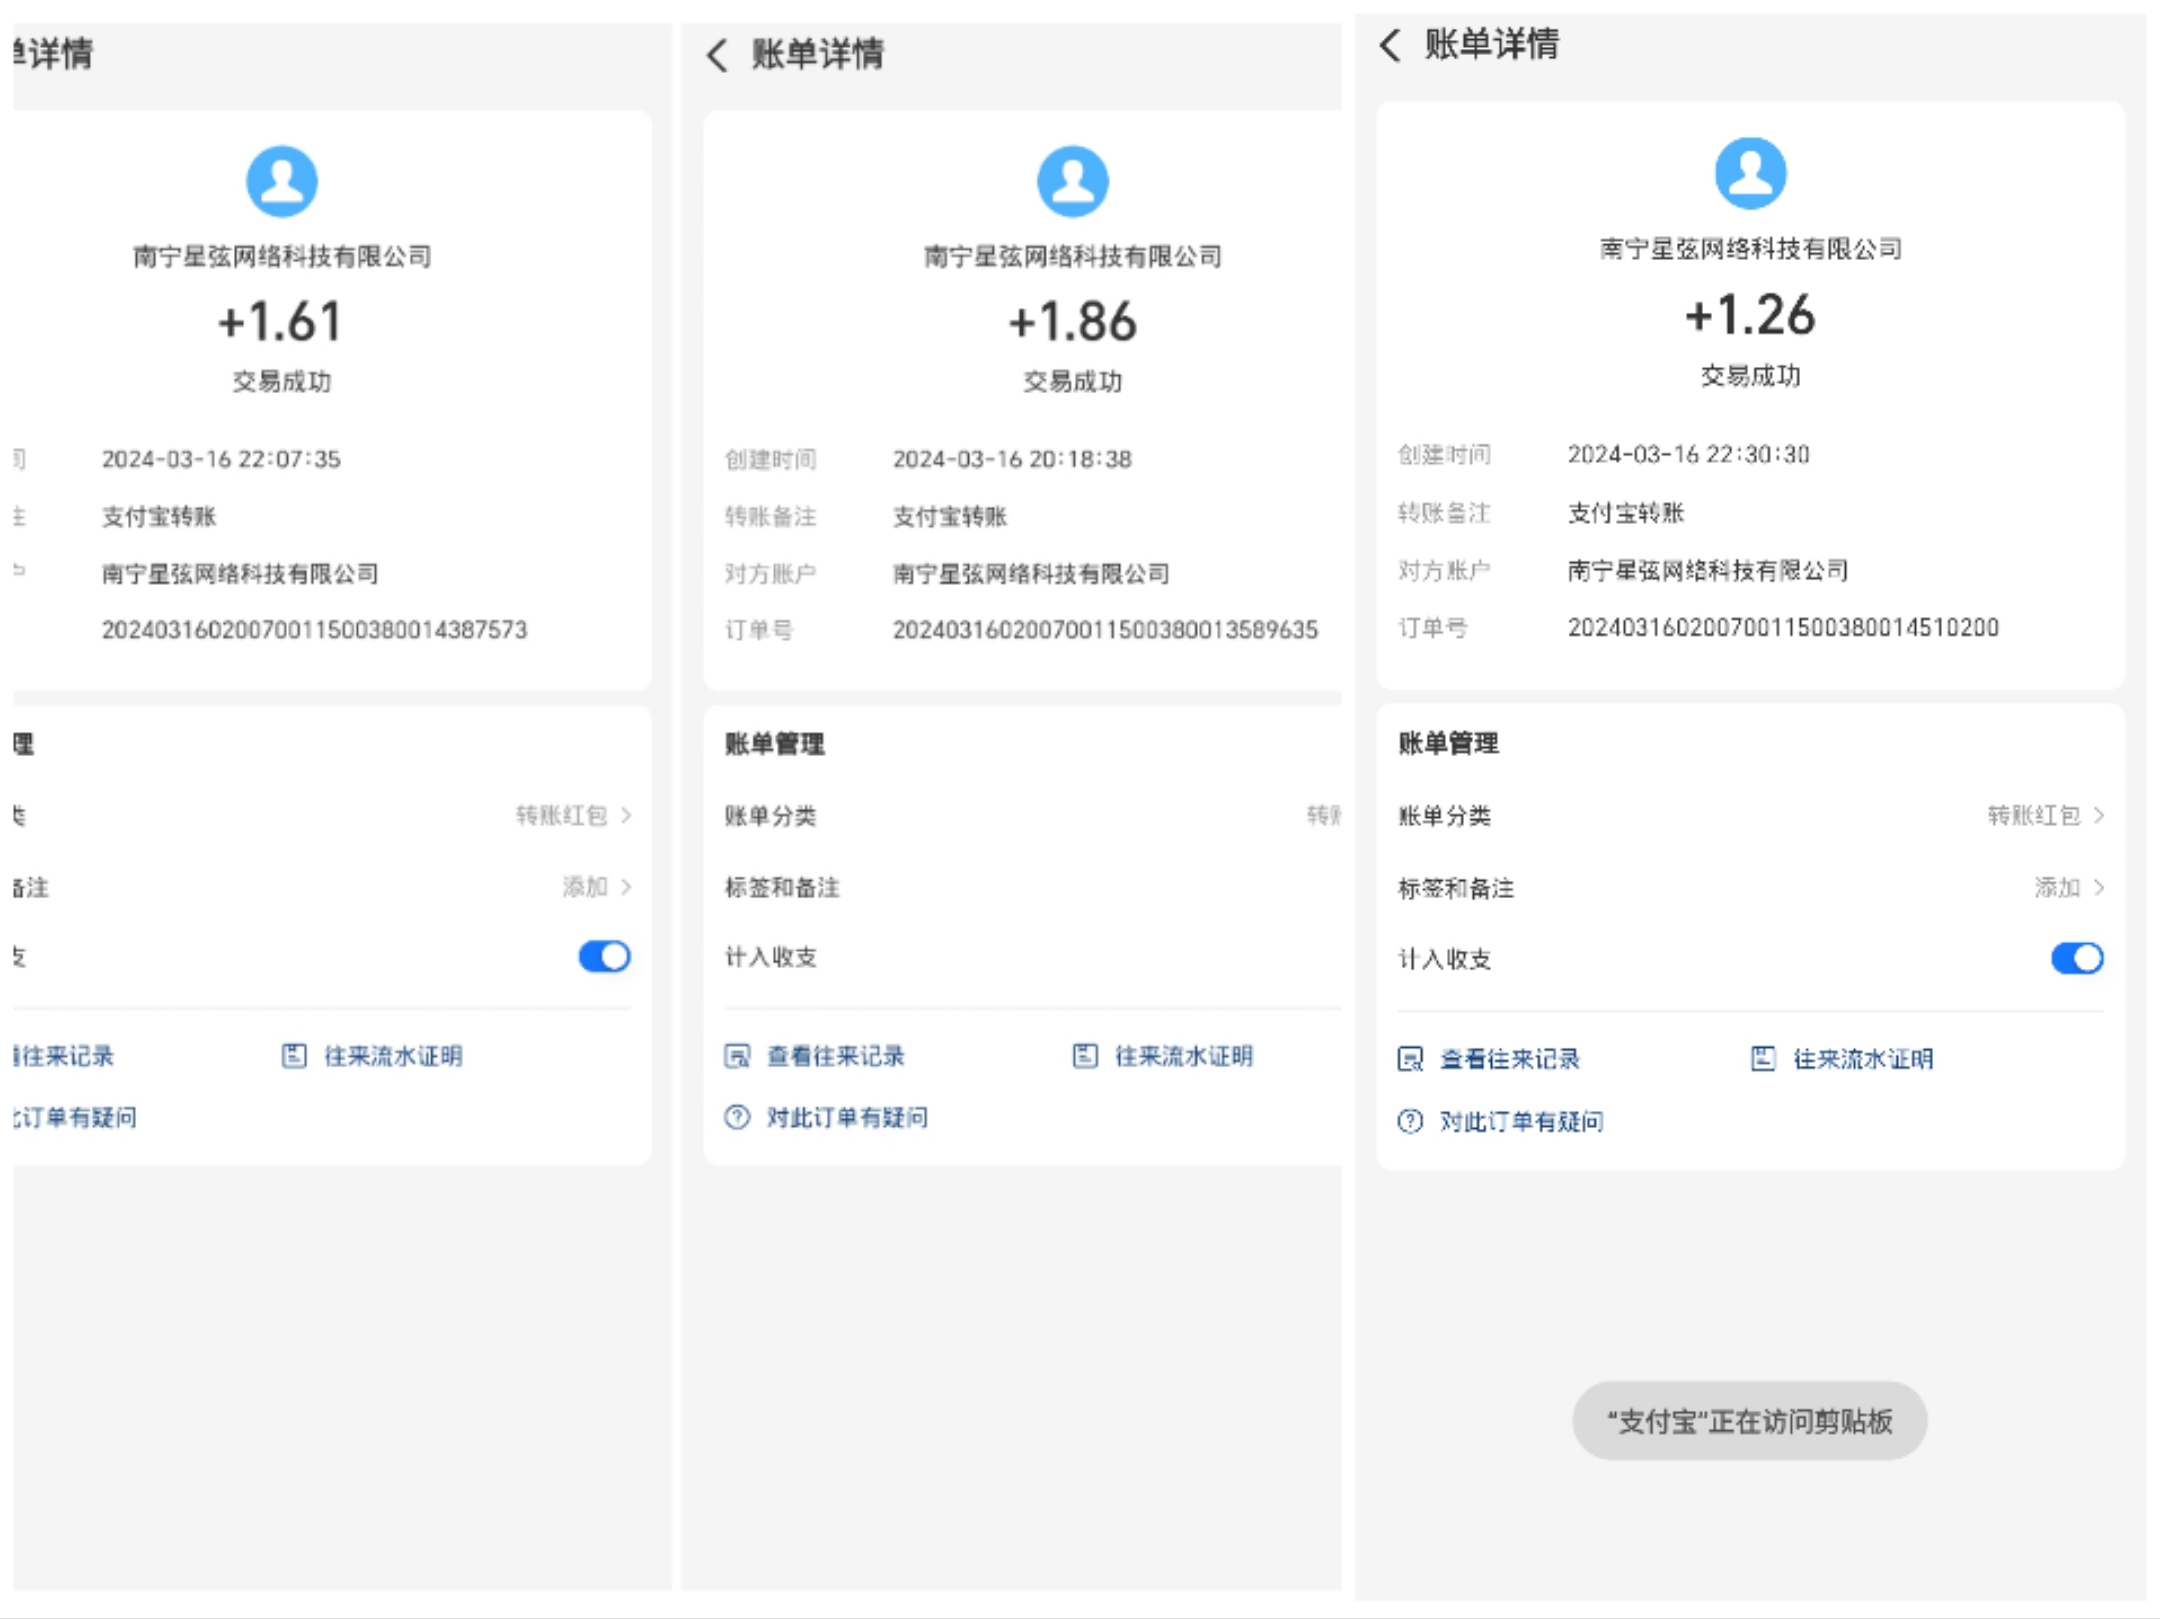Image resolution: width=2160 pixels, height=1619 pixels.
Task: Tap 账单详情 title on the +1.26 screen
Action: 1491,45
